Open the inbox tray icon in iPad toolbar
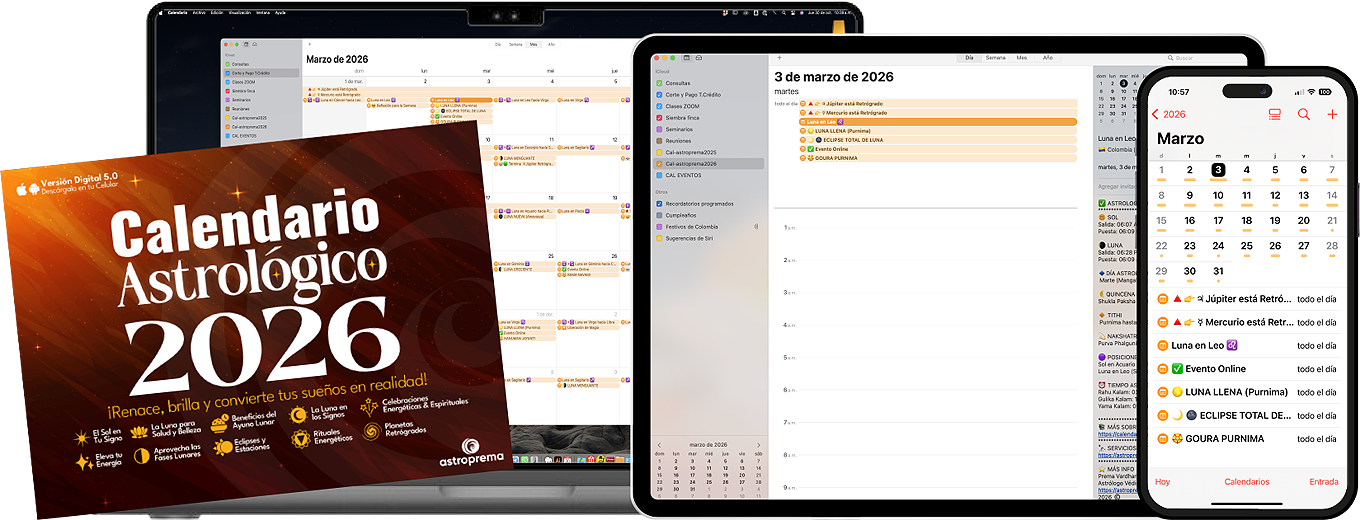 pyautogui.click(x=699, y=58)
